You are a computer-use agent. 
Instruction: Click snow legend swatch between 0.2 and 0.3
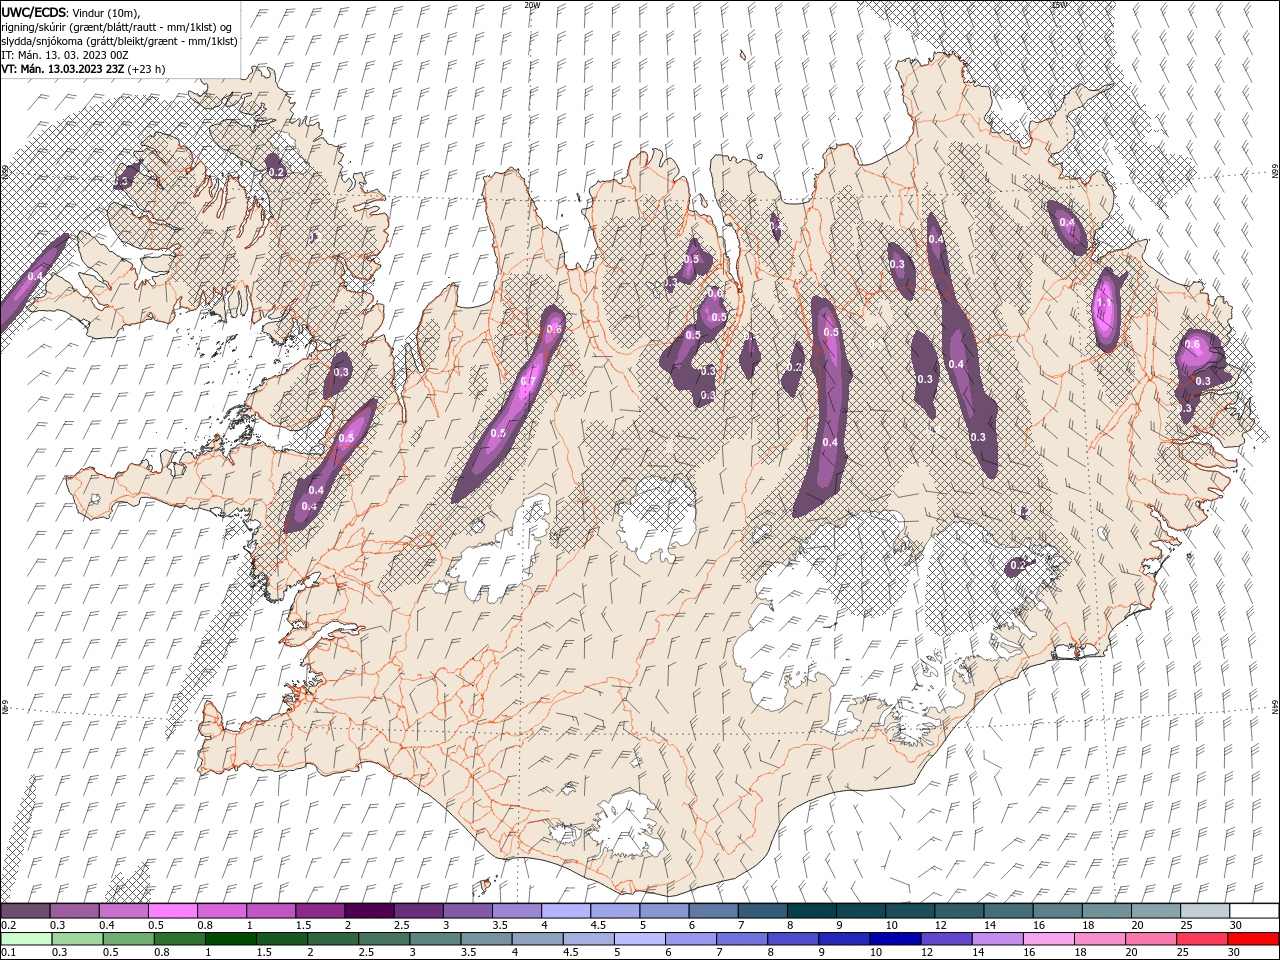click(27, 910)
